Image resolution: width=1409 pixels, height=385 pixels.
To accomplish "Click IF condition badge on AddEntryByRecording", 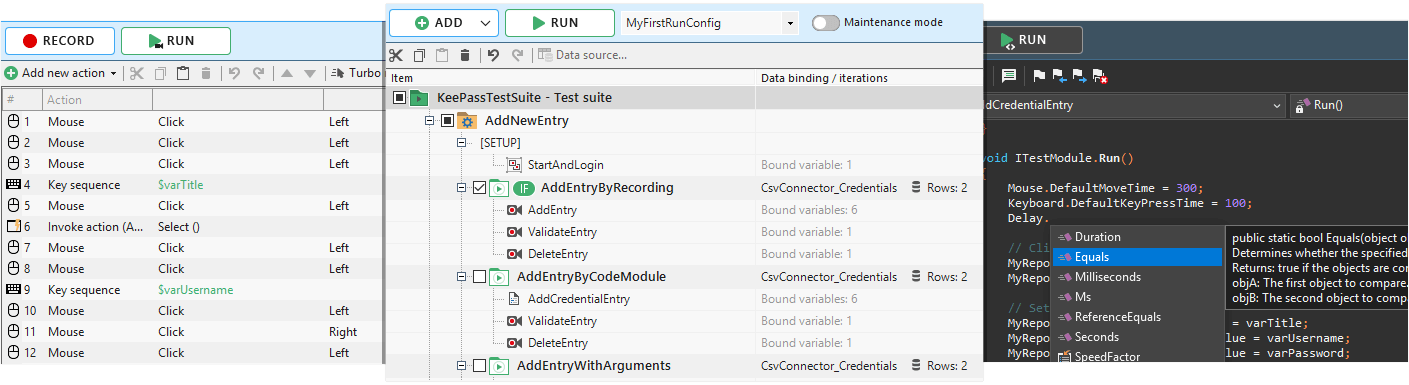I will click(x=524, y=188).
